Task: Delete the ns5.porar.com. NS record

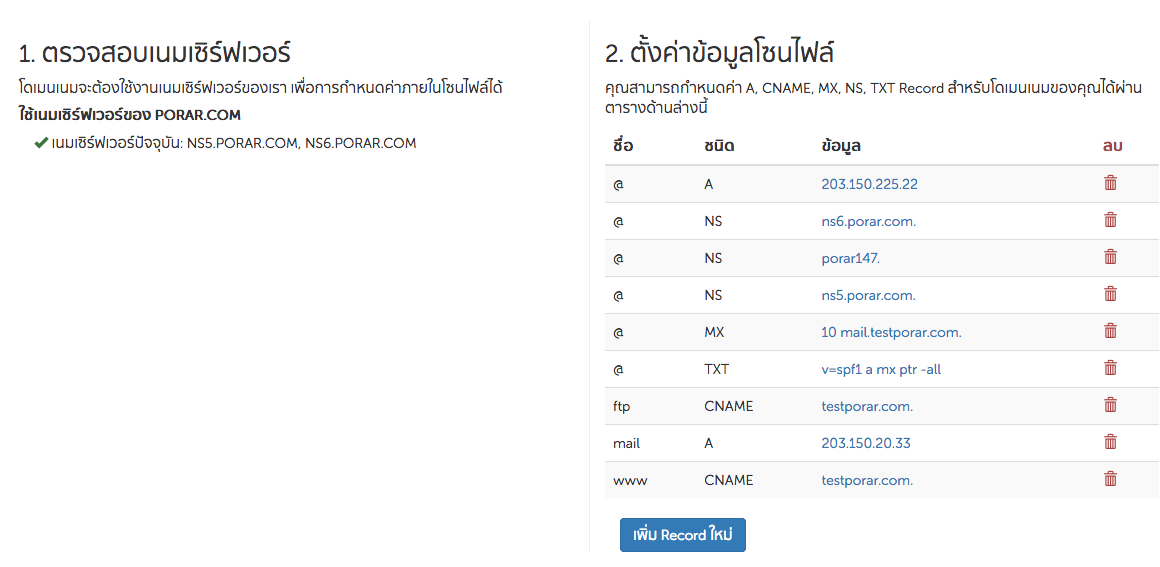Action: click(1110, 294)
